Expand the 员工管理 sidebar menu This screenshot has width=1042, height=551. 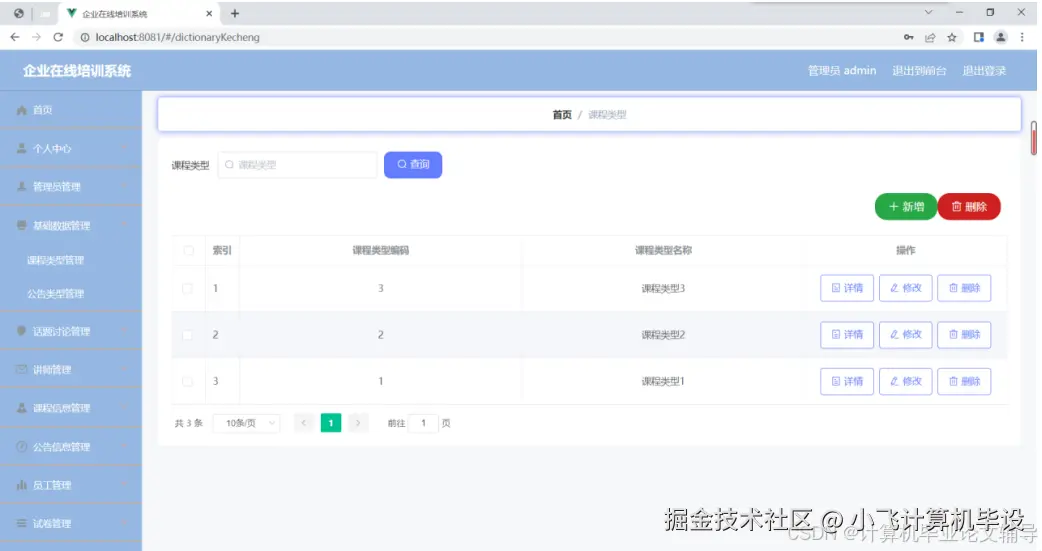click(x=71, y=485)
